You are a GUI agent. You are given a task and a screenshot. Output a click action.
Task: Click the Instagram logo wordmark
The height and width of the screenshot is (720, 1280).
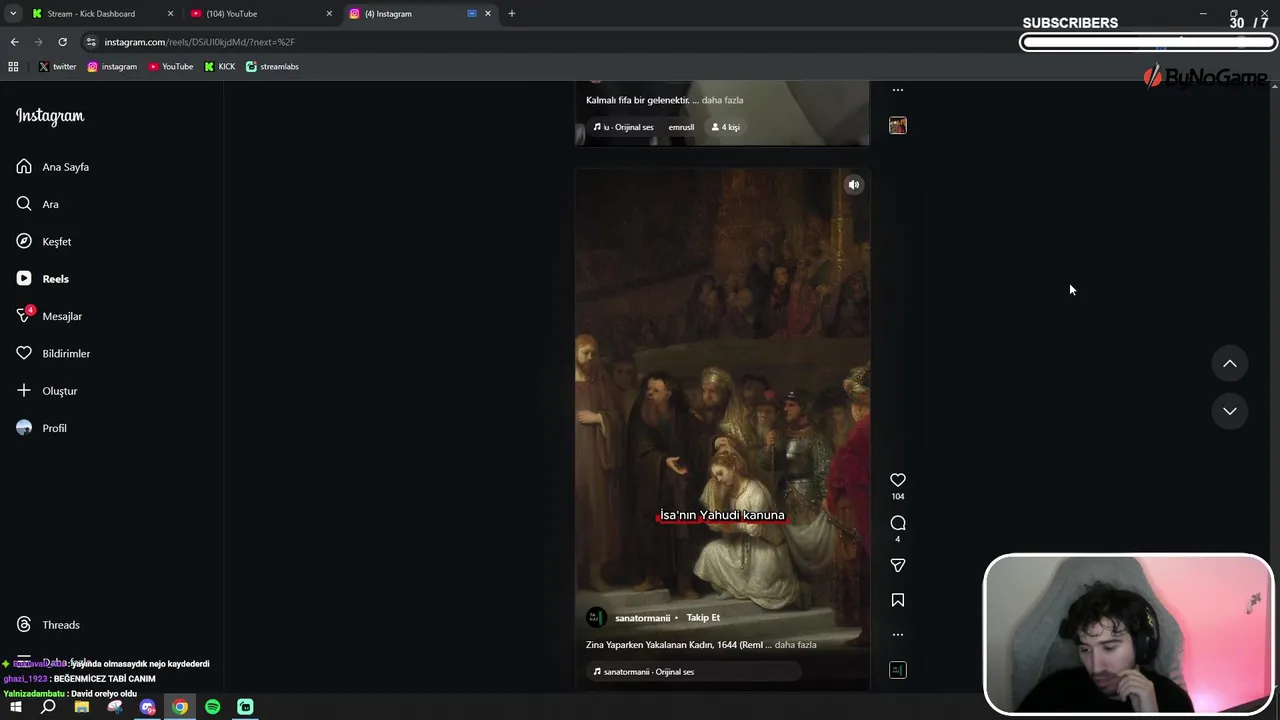click(50, 116)
